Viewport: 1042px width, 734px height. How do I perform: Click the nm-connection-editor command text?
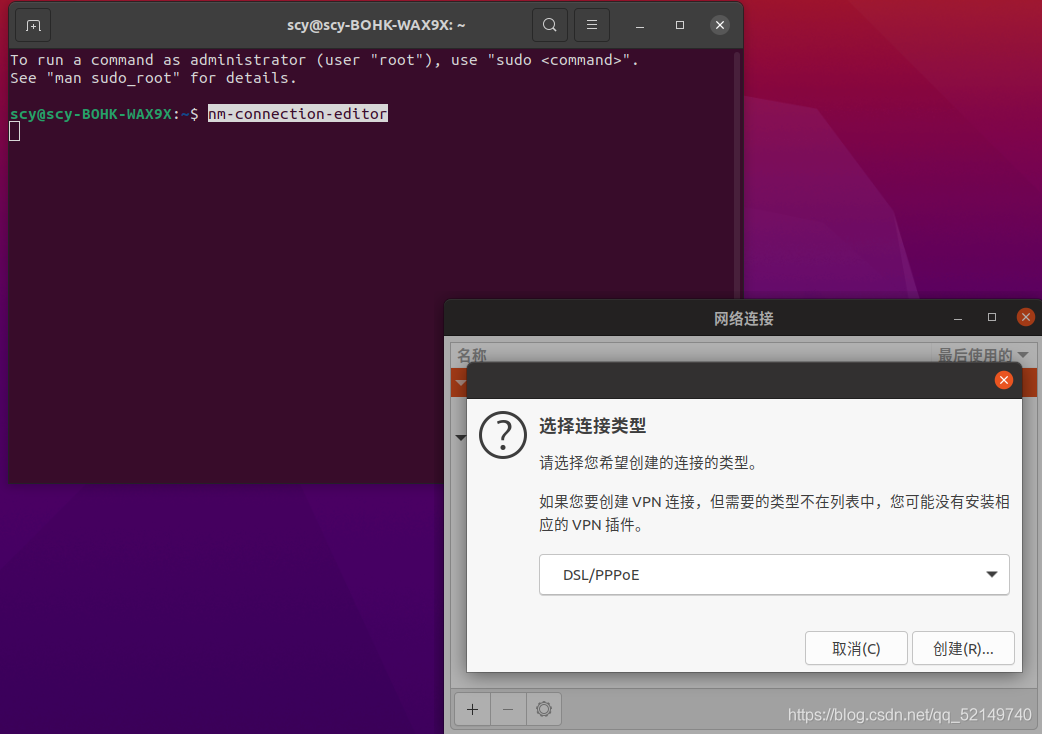tap(297, 114)
